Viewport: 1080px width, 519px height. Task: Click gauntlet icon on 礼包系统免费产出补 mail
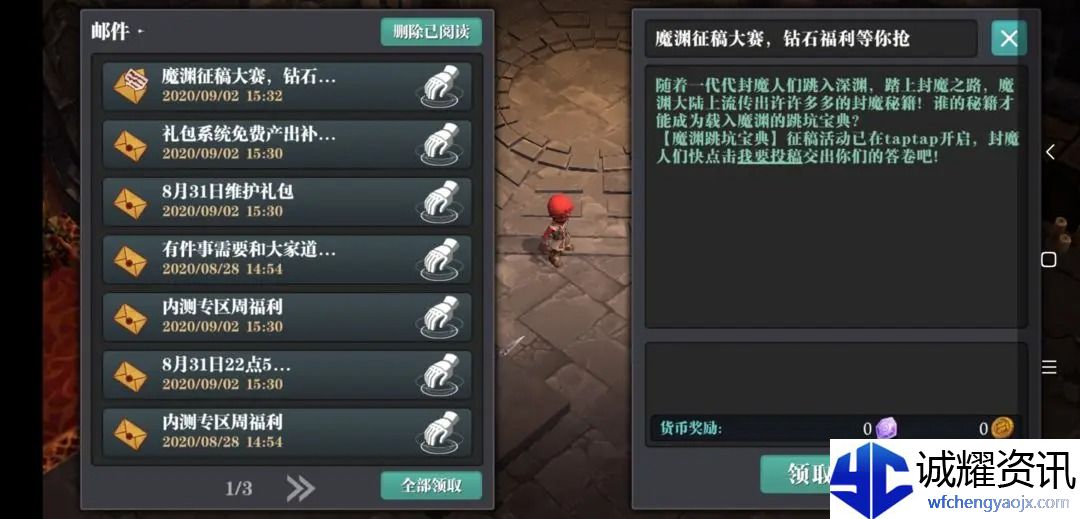pos(440,145)
